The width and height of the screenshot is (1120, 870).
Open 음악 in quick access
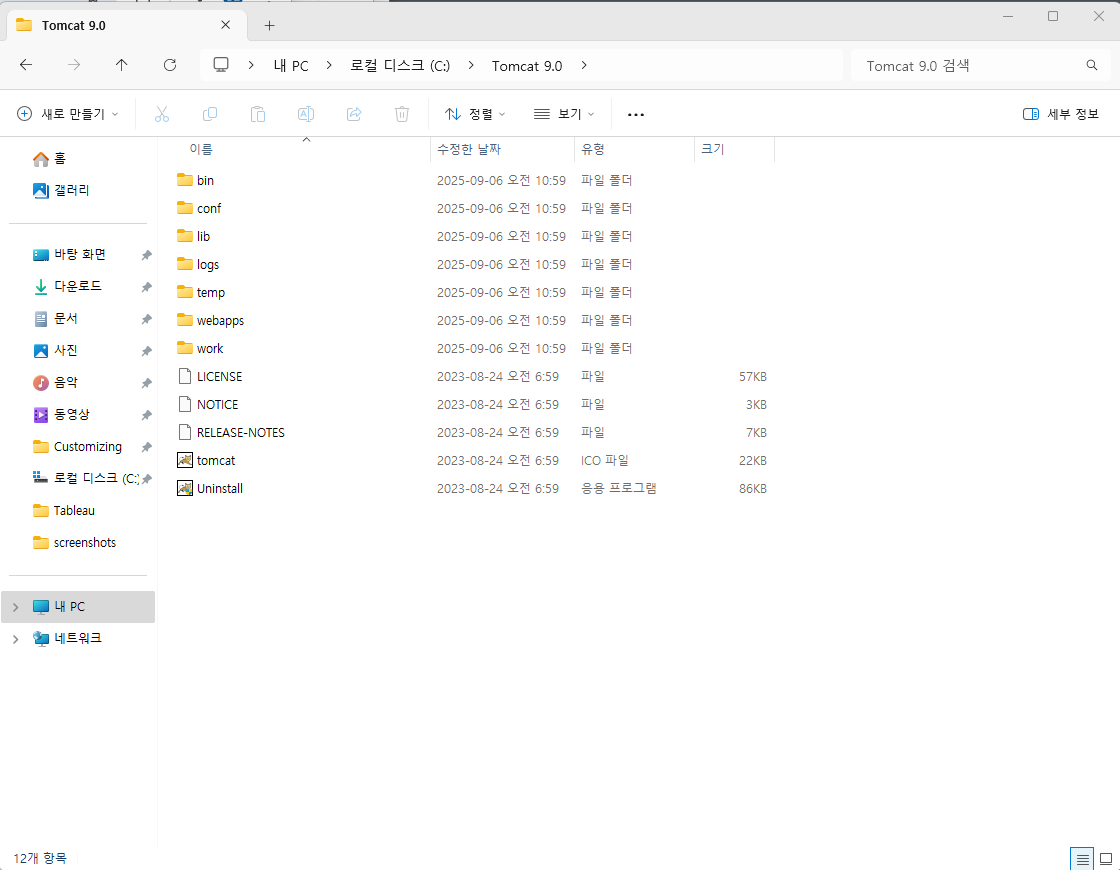coord(66,383)
